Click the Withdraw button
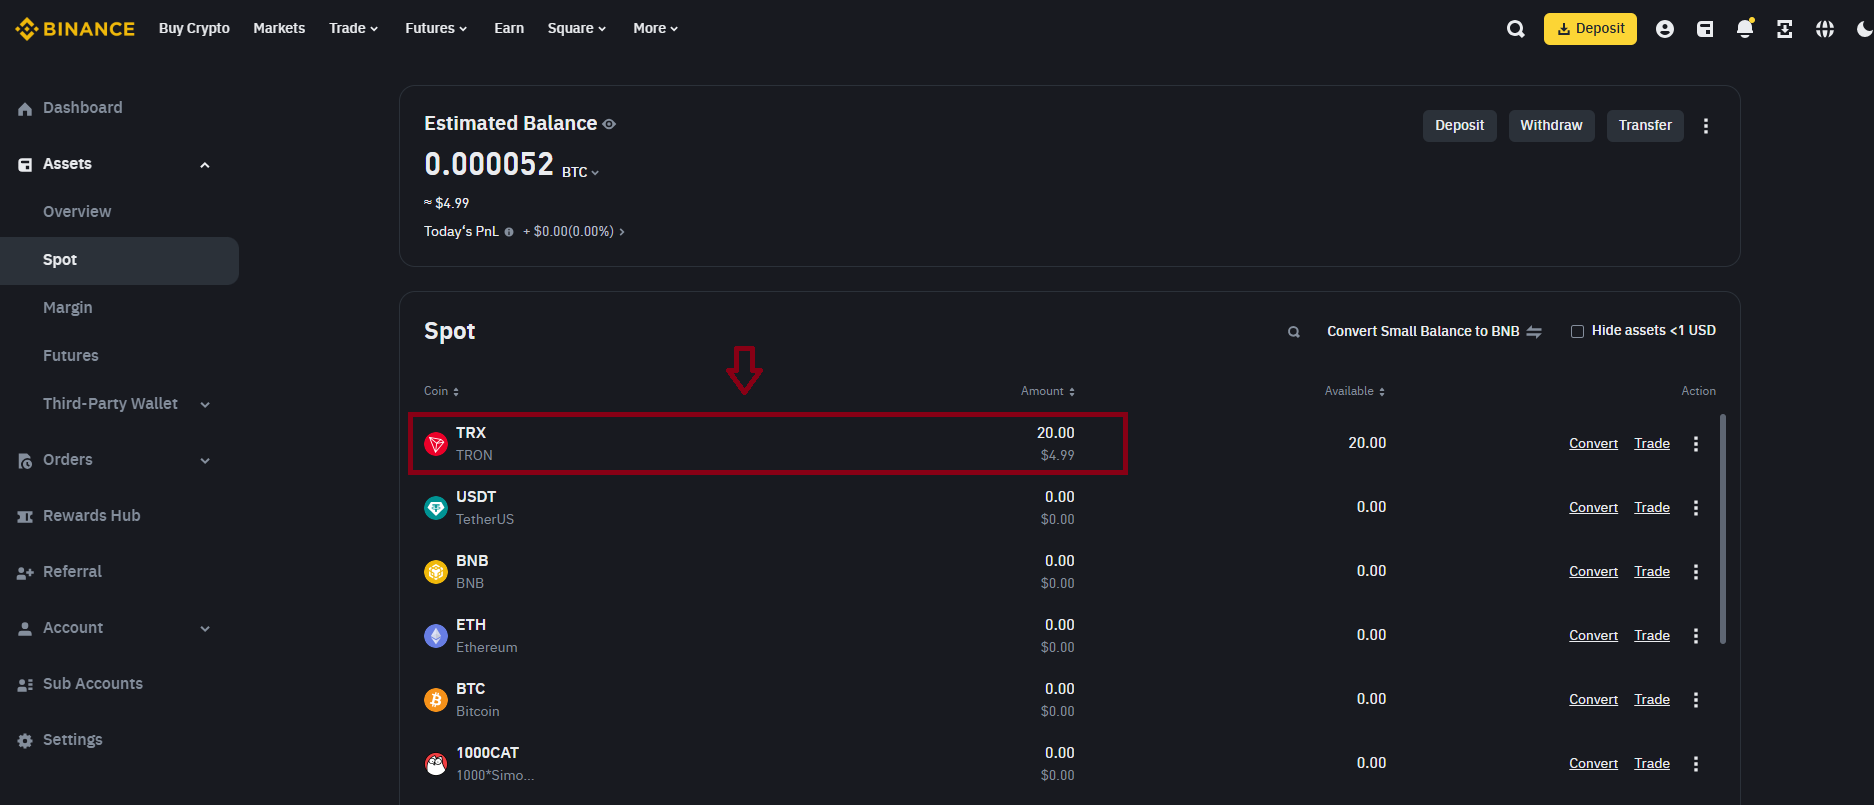Image resolution: width=1874 pixels, height=805 pixels. click(x=1551, y=126)
